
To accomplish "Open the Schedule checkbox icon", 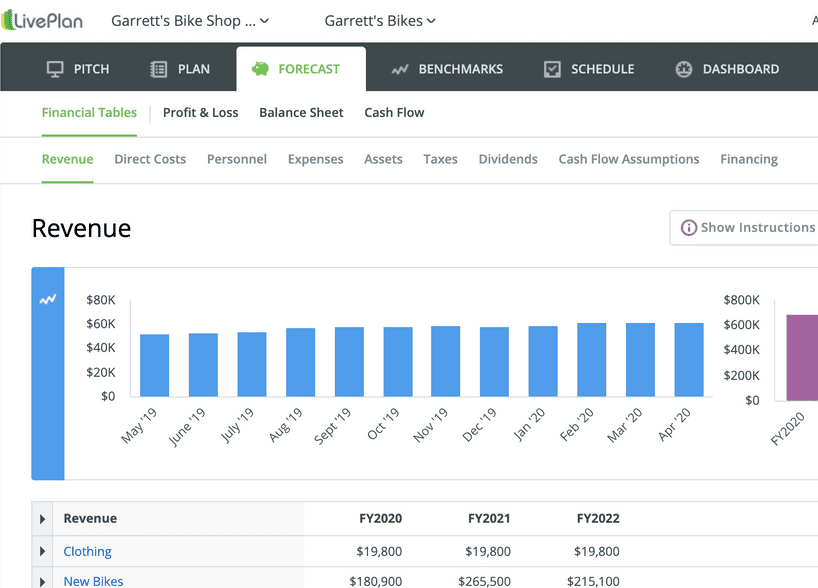I will (x=552, y=69).
